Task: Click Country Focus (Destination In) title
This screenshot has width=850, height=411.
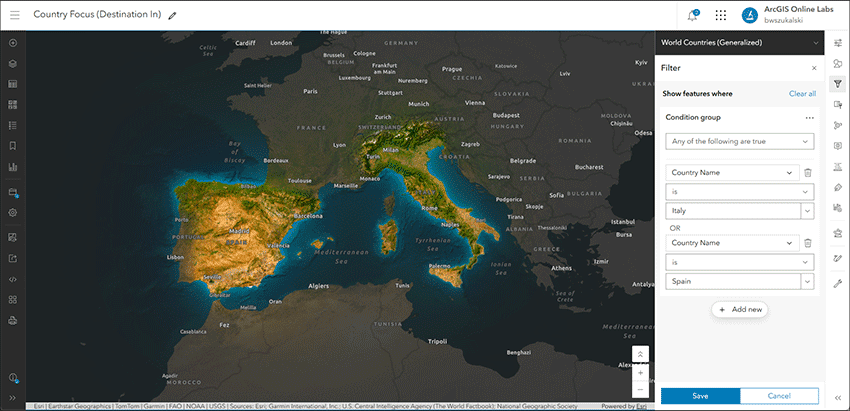Action: click(98, 15)
